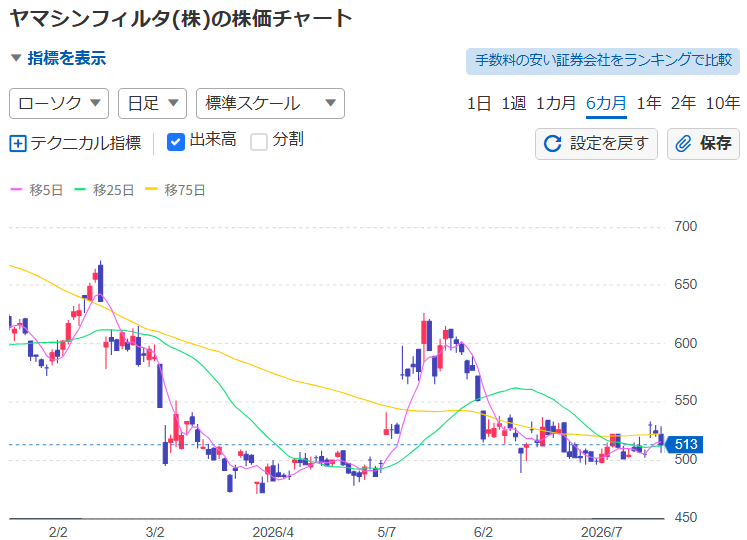The width and height of the screenshot is (747, 540).
Task: Click the 700 price axis label
Action: [x=686, y=226]
